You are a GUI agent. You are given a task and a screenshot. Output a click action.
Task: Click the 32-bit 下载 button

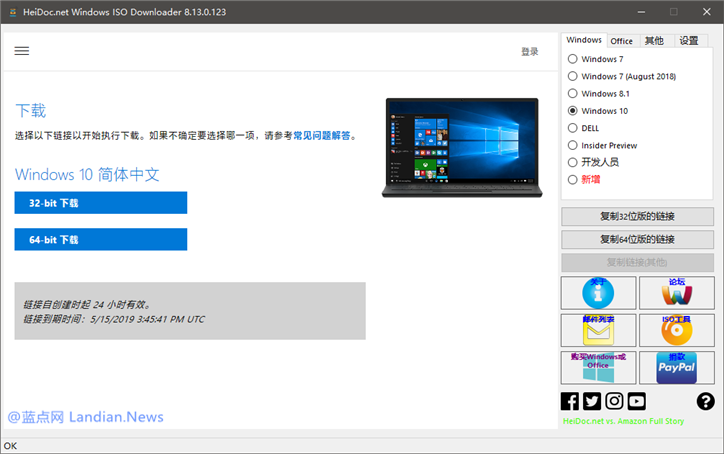[101, 203]
